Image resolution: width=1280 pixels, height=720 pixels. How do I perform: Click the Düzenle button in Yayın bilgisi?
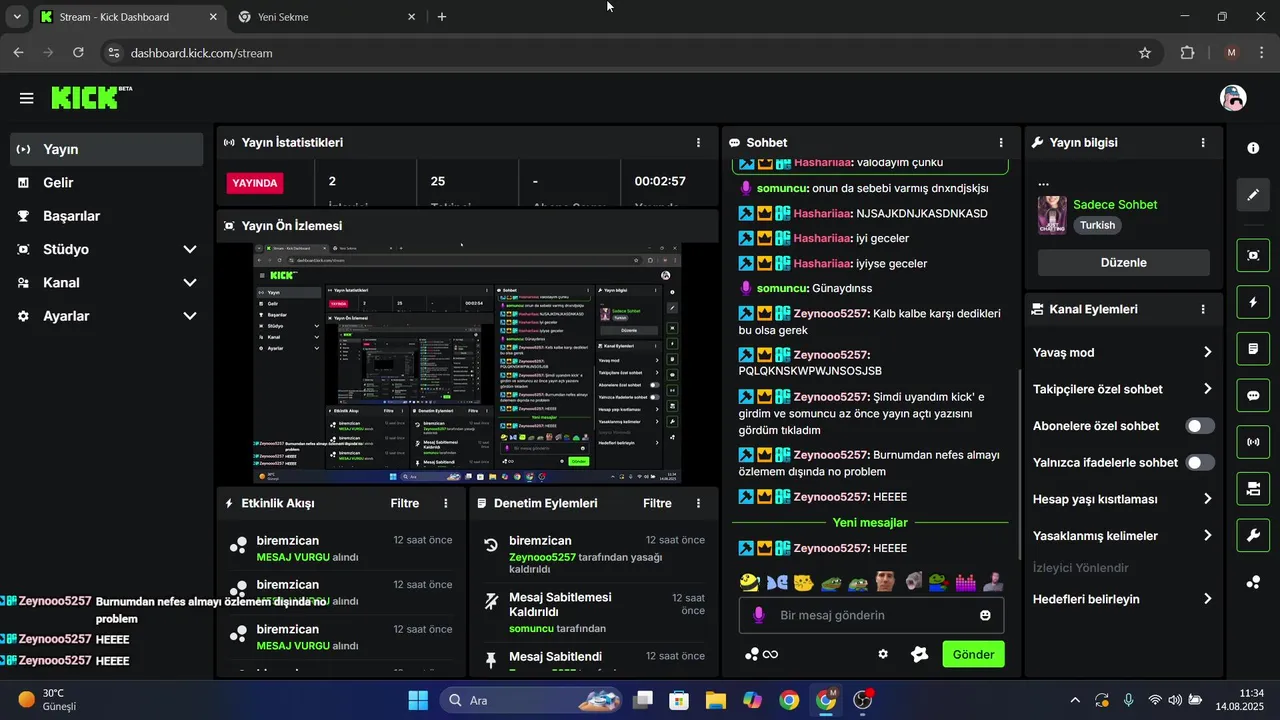(x=1123, y=262)
